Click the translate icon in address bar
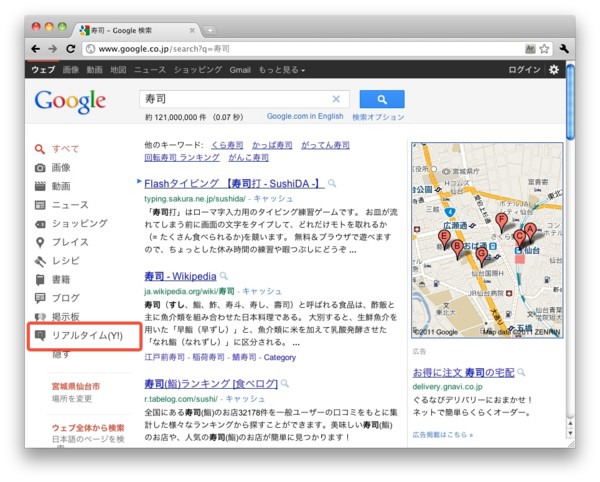The width and height of the screenshot is (600, 482). pyautogui.click(x=530, y=49)
